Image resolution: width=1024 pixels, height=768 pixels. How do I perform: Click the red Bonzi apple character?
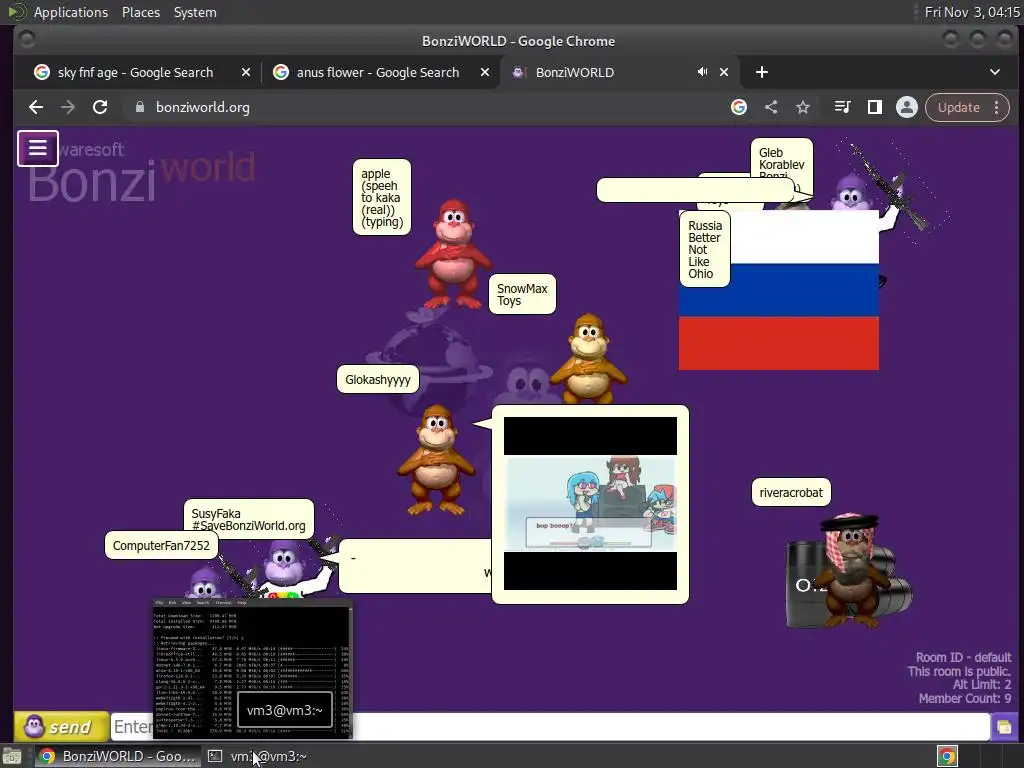pyautogui.click(x=452, y=255)
